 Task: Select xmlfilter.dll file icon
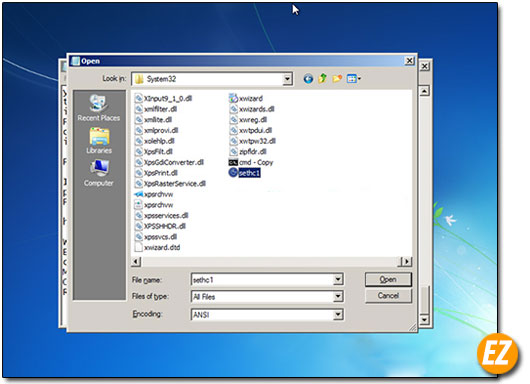point(139,109)
